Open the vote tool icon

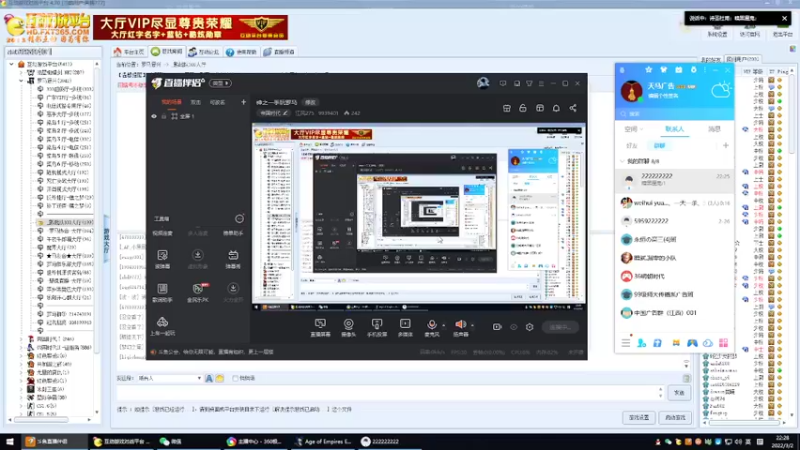(x=162, y=259)
